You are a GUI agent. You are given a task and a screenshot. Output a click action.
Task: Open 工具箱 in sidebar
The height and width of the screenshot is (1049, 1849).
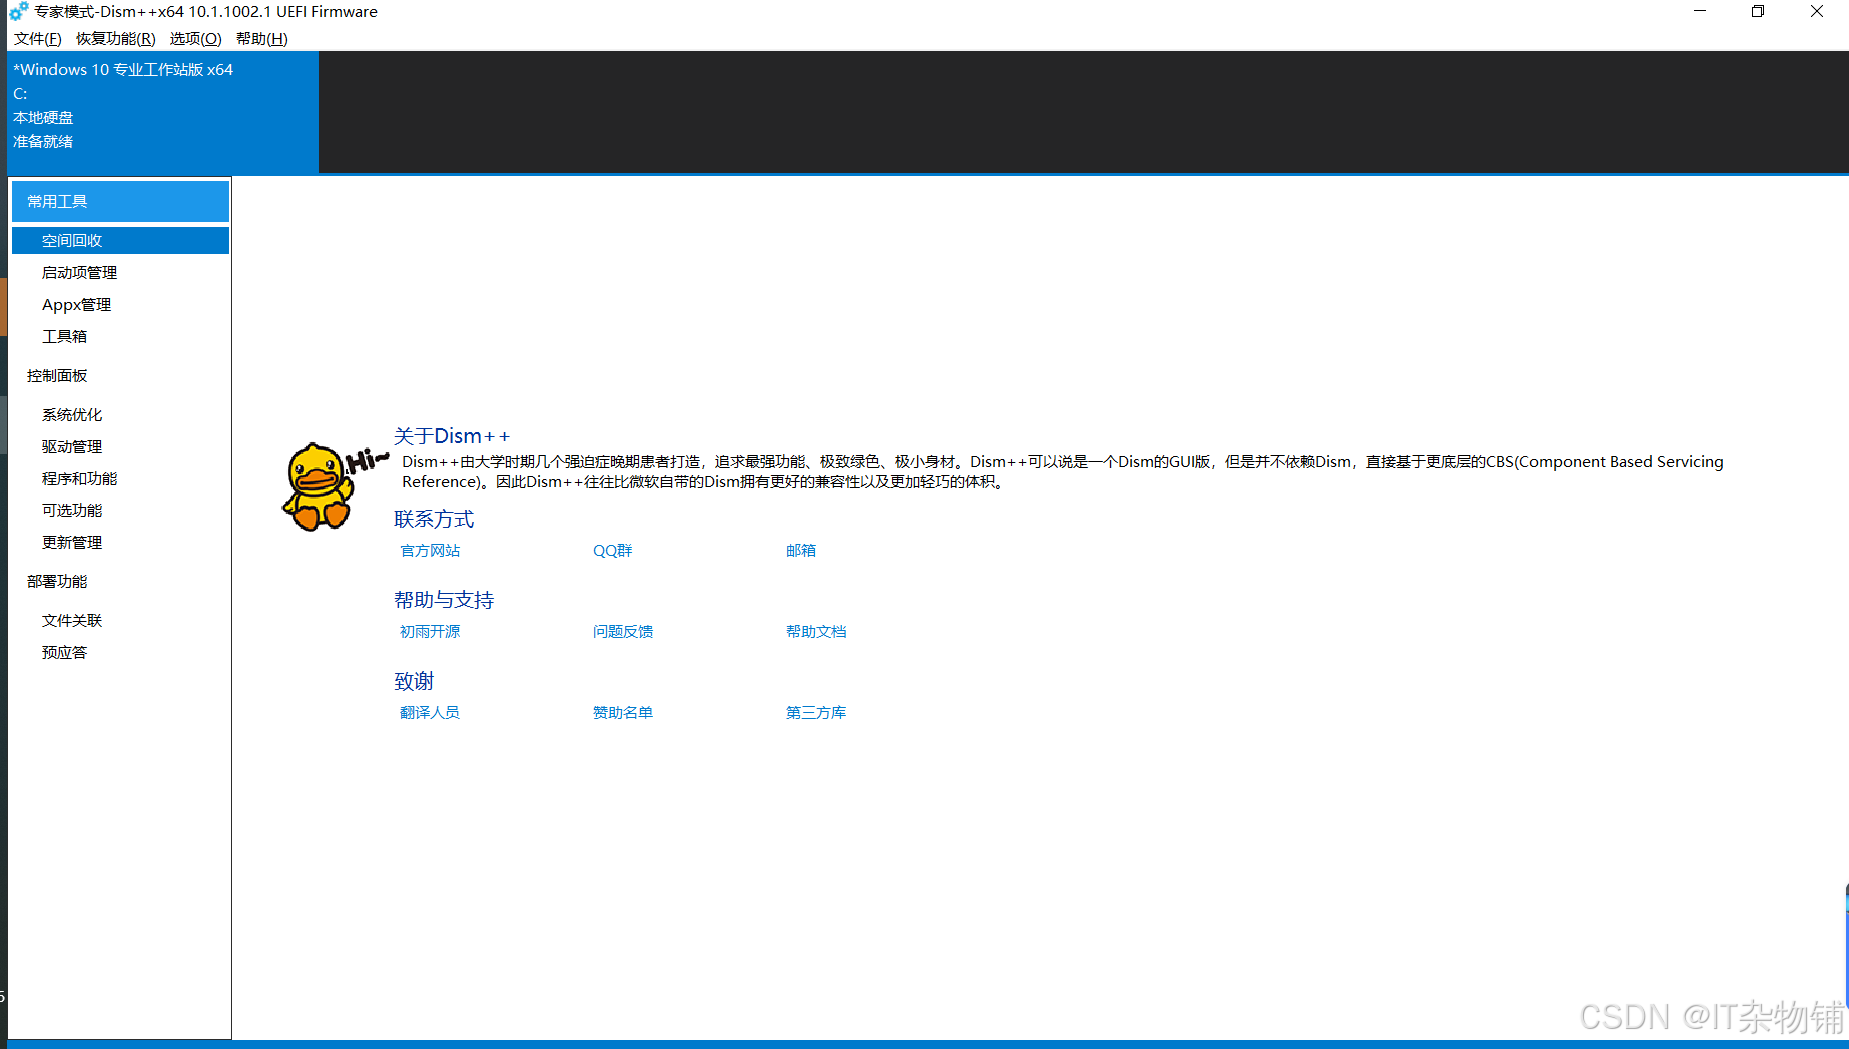point(120,336)
